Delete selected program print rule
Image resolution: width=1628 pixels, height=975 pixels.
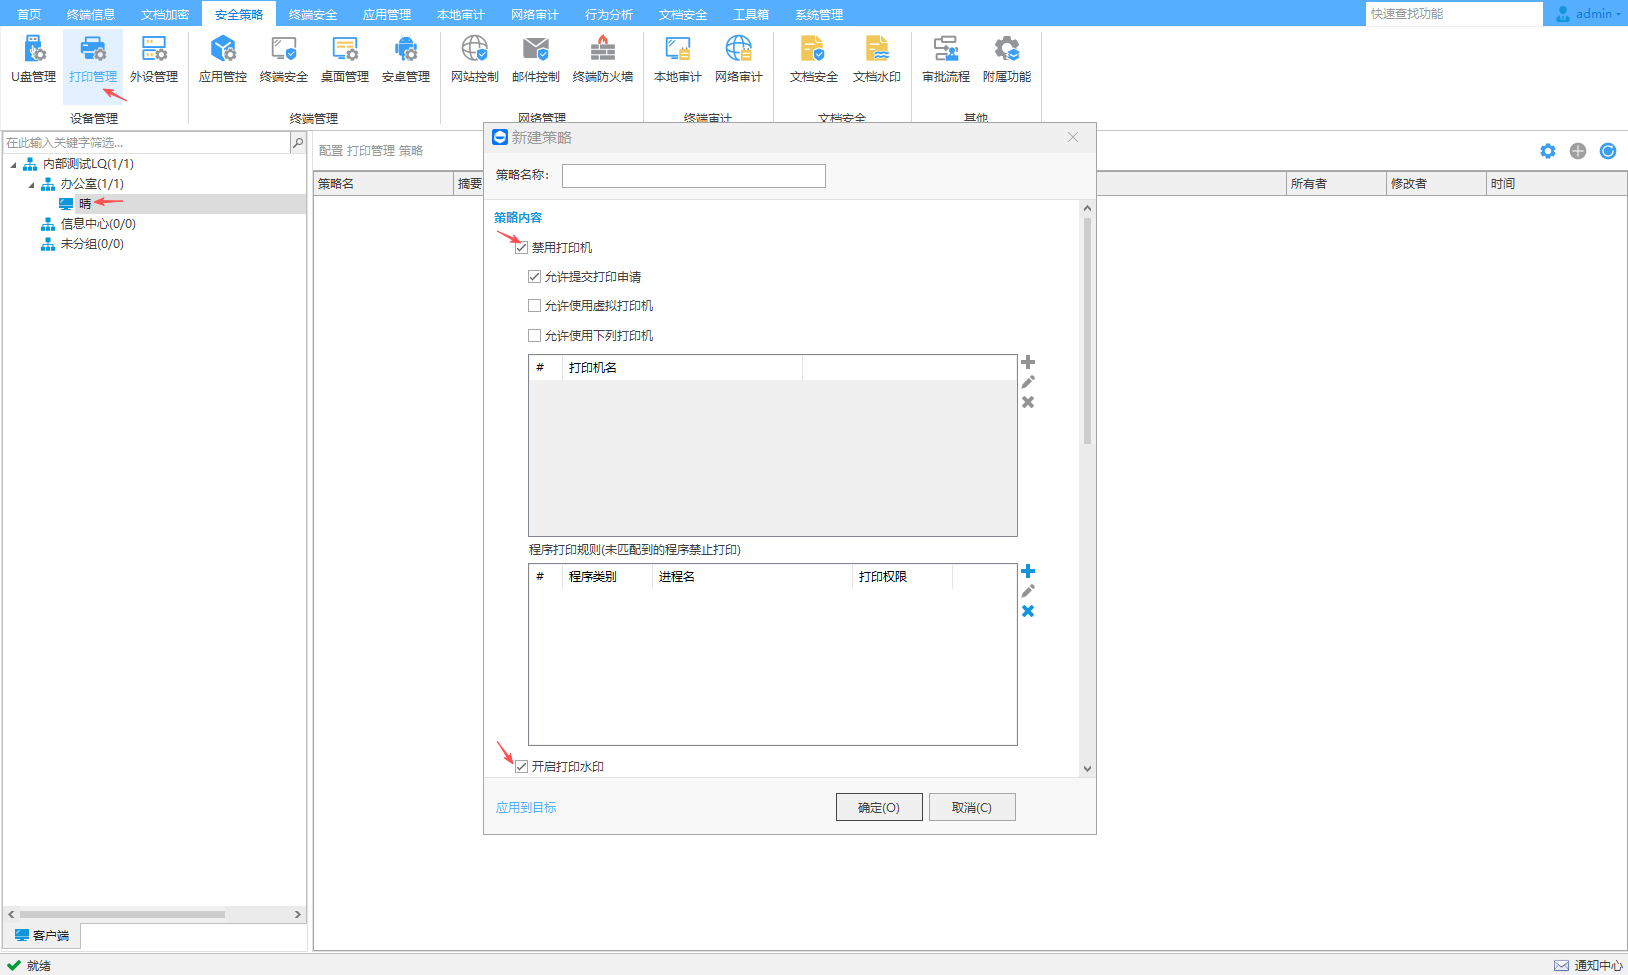pyautogui.click(x=1028, y=611)
